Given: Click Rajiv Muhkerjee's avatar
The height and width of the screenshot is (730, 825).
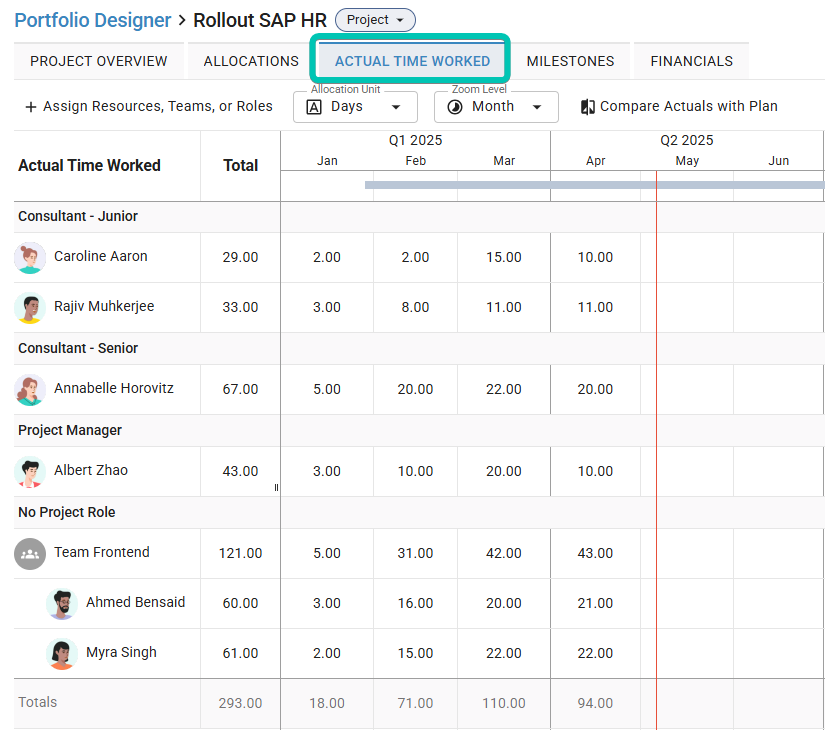Looking at the screenshot, I should point(30,307).
